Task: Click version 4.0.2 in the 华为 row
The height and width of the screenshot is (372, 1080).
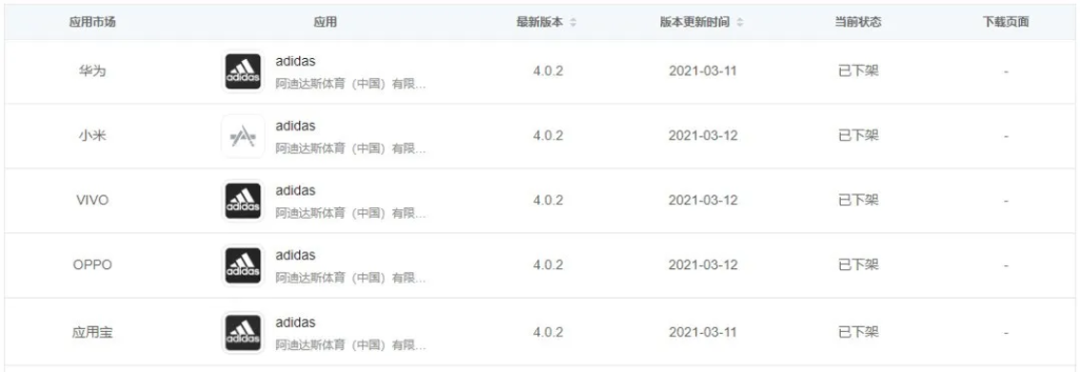Action: point(548,71)
